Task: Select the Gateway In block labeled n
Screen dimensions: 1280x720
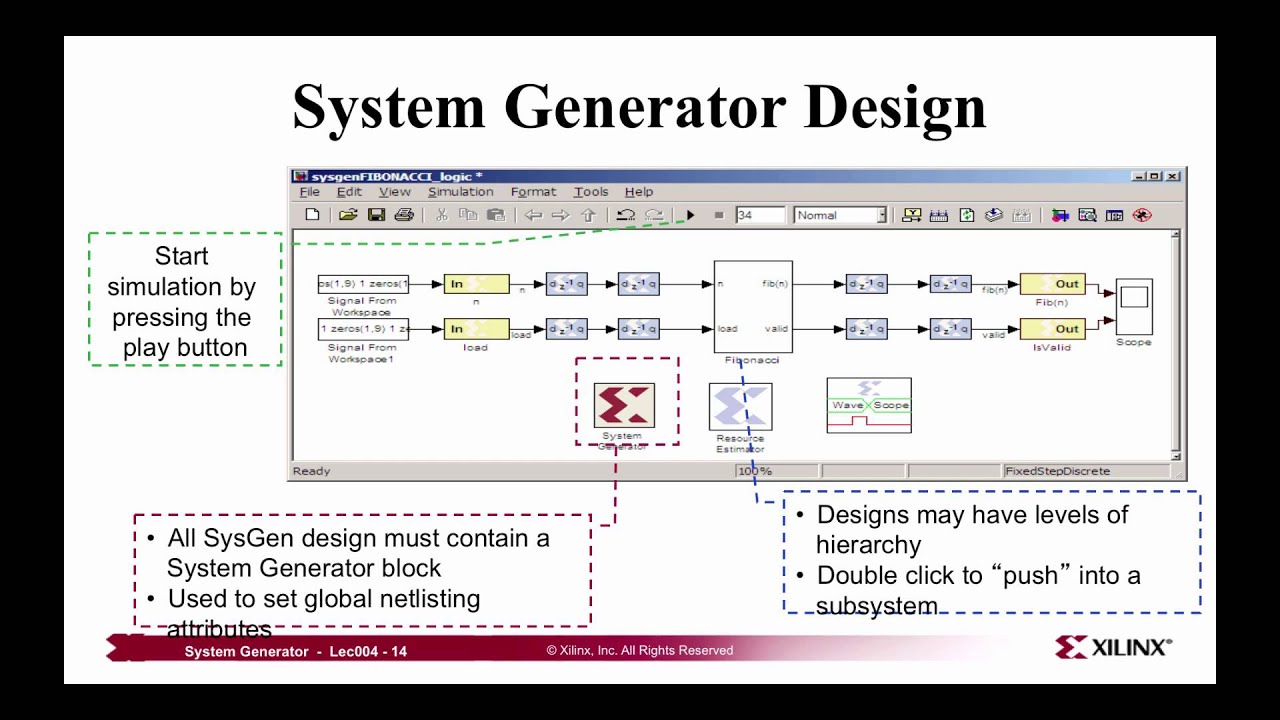Action: [x=476, y=284]
